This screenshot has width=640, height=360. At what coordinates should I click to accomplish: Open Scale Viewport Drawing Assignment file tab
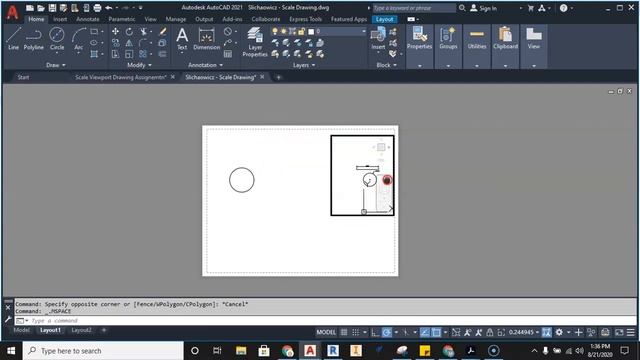121,77
